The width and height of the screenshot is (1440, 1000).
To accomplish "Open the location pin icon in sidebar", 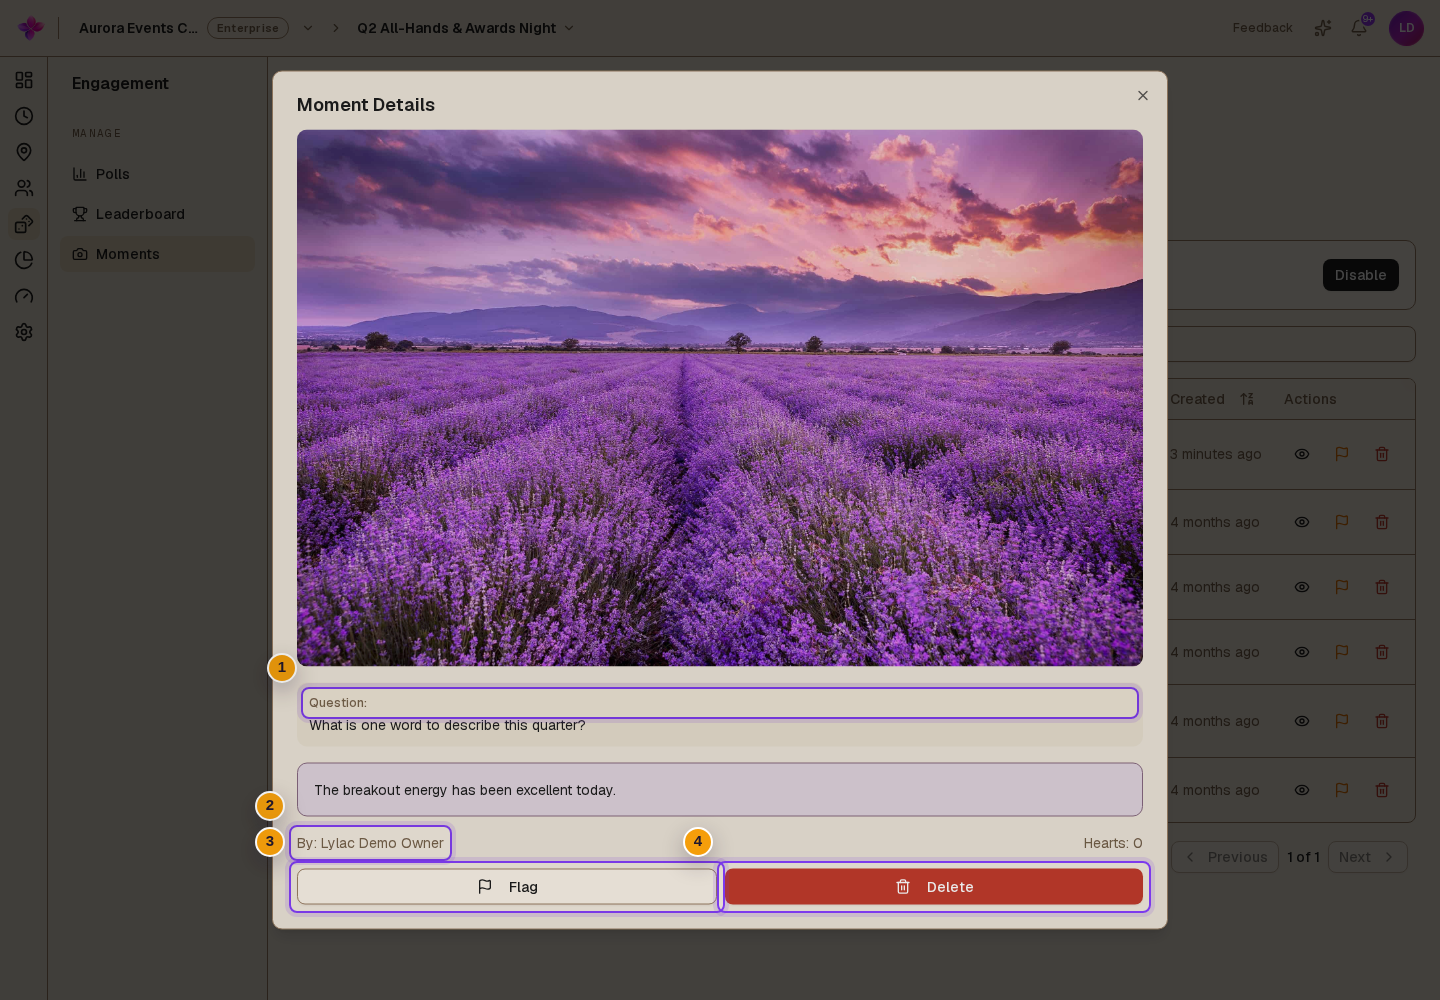I will click(24, 152).
